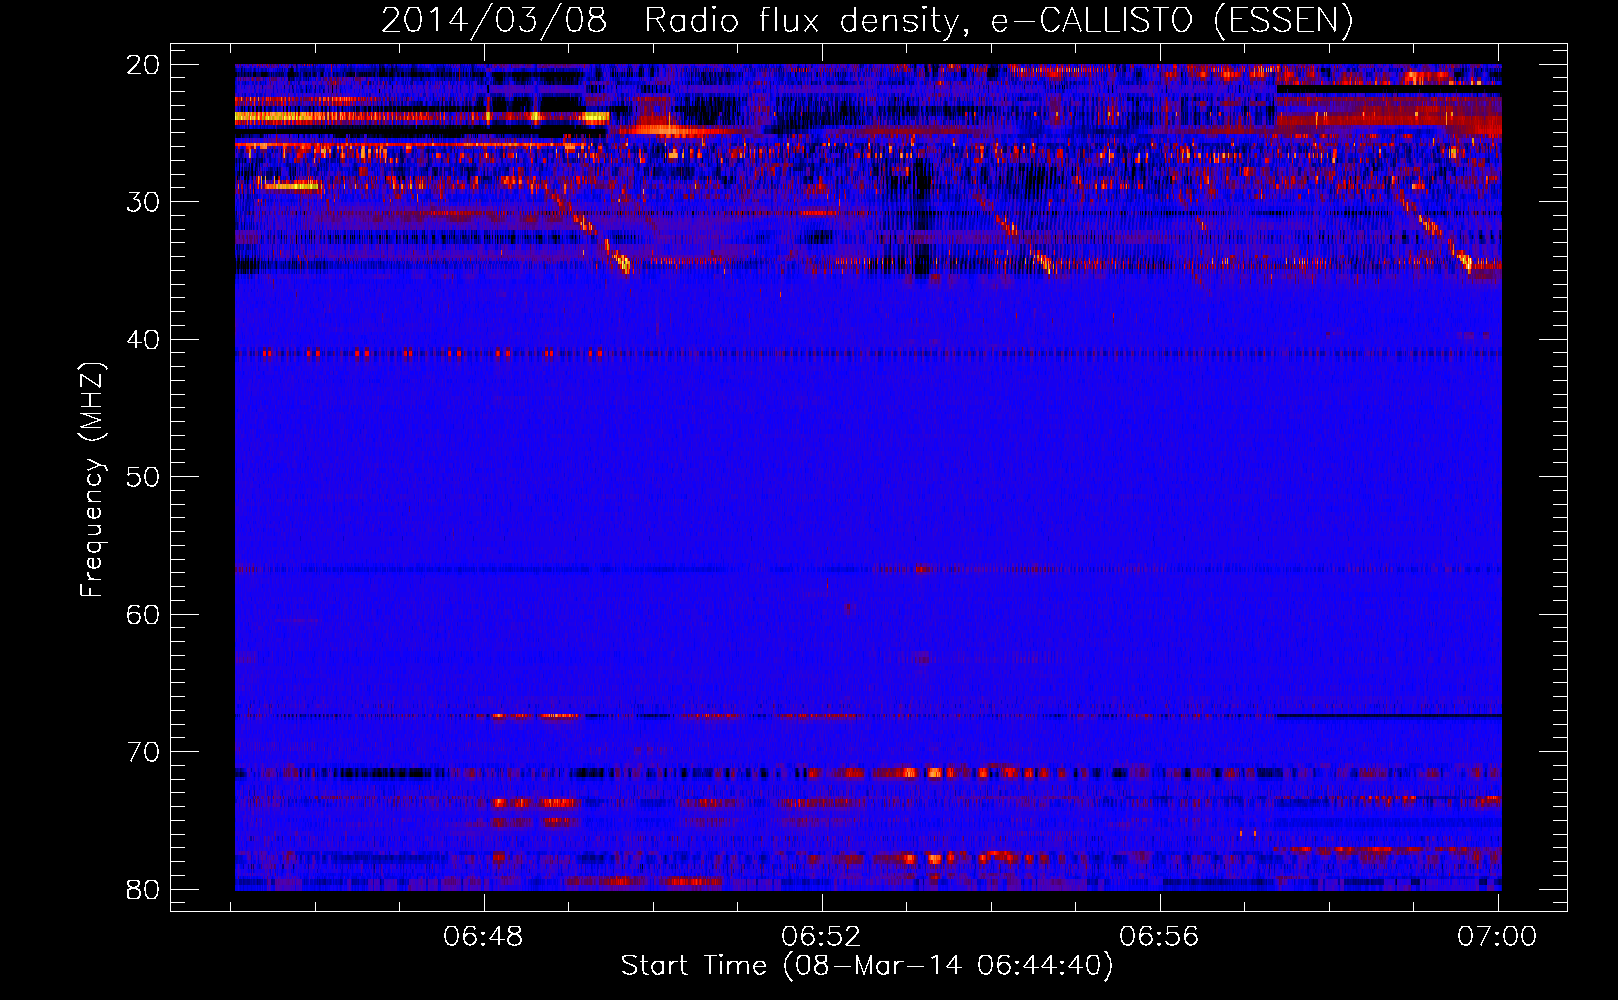1618x1000 pixels.
Task: Click the plot title "2014/03/08 Radio flux density, e-CALLISTO (ESSEN)"
Action: (x=867, y=21)
